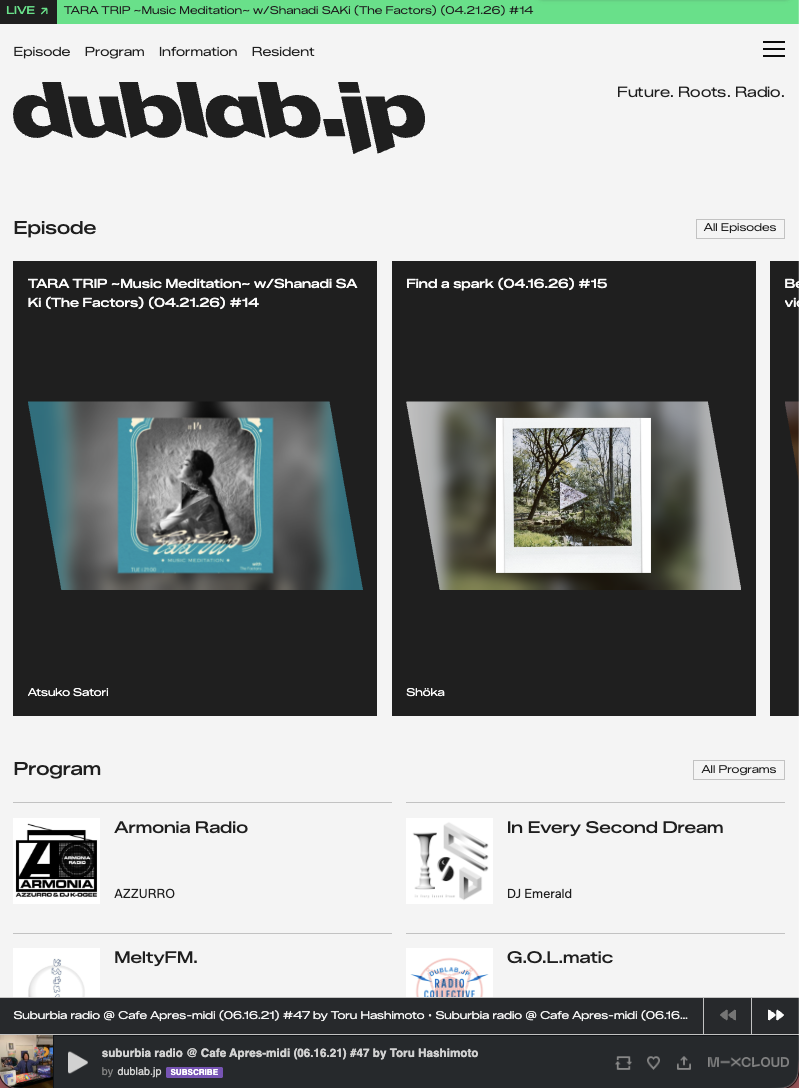Skip forward to next track
This screenshot has height=1088, width=799.
(x=775, y=1015)
